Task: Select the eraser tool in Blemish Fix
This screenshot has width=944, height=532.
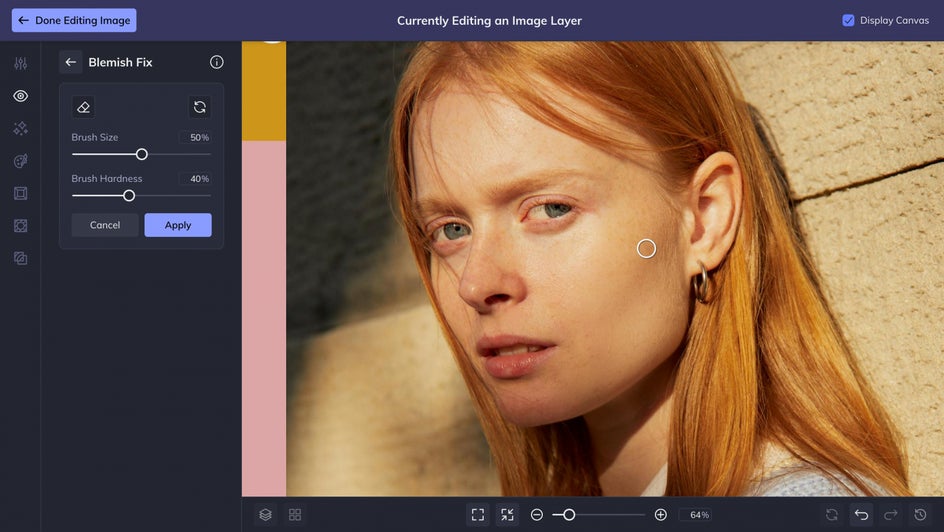Action: coord(83,107)
